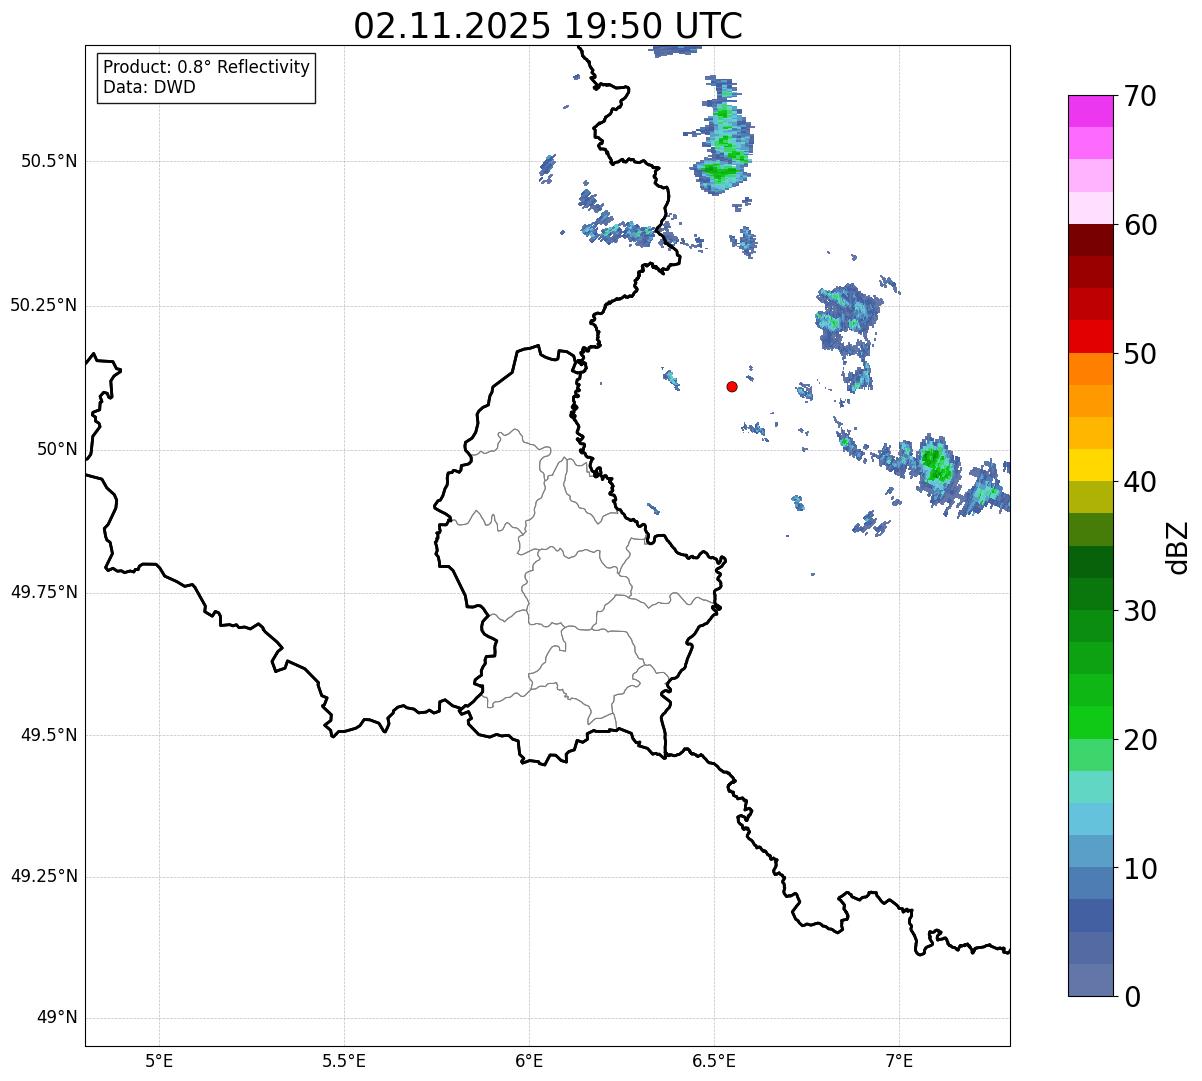Click the '5.5°E' longitude label

[x=344, y=1060]
